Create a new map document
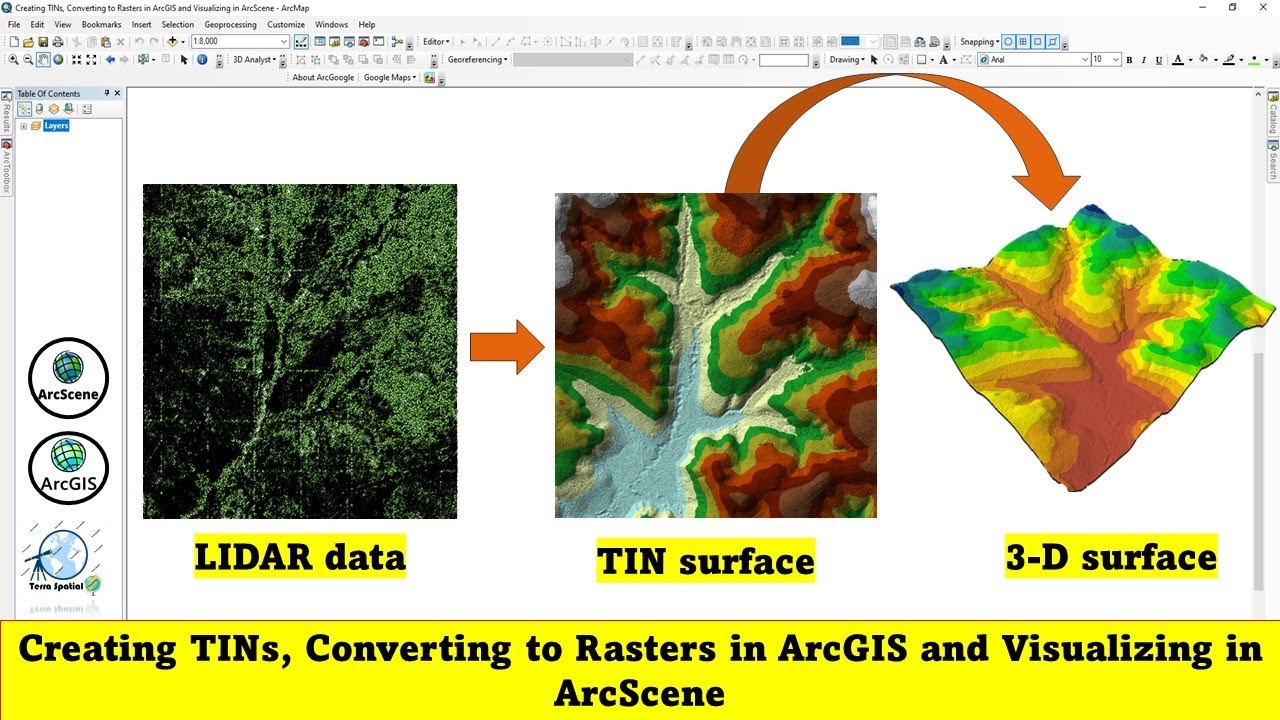 pos(13,42)
